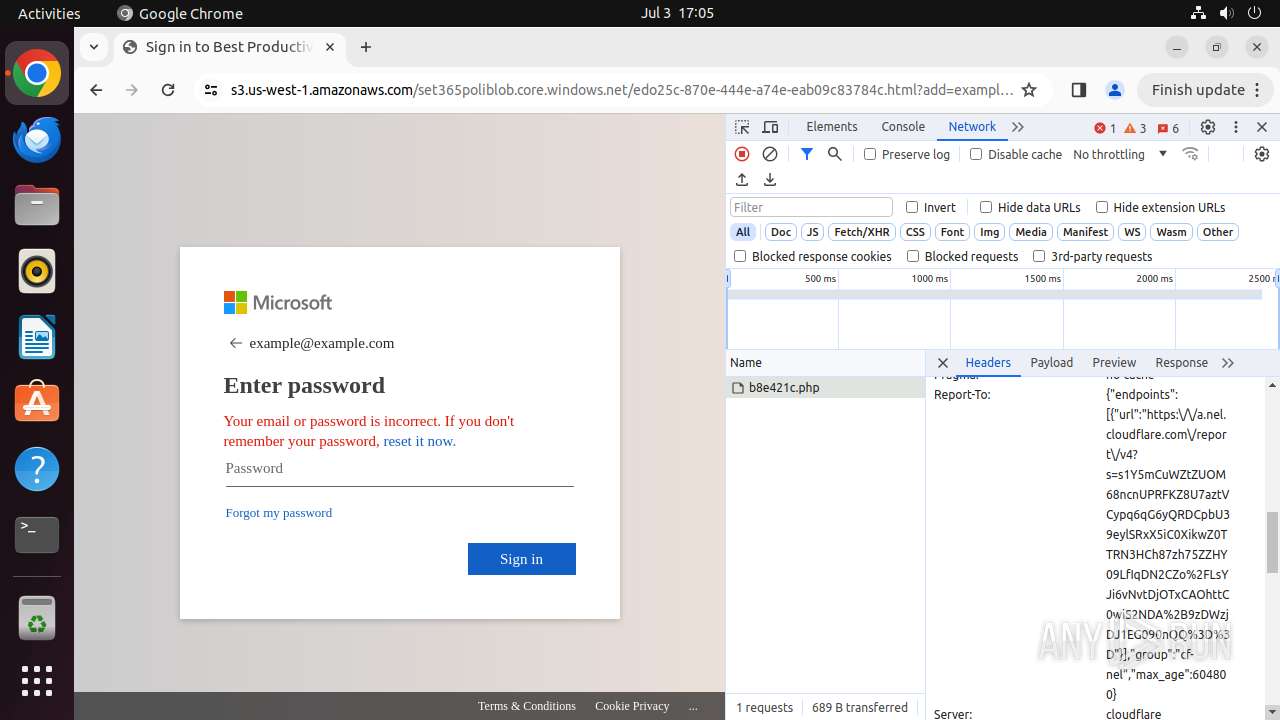Screen dimensions: 1280x720
Task: Filter requests by Img type
Action: [x=989, y=232]
